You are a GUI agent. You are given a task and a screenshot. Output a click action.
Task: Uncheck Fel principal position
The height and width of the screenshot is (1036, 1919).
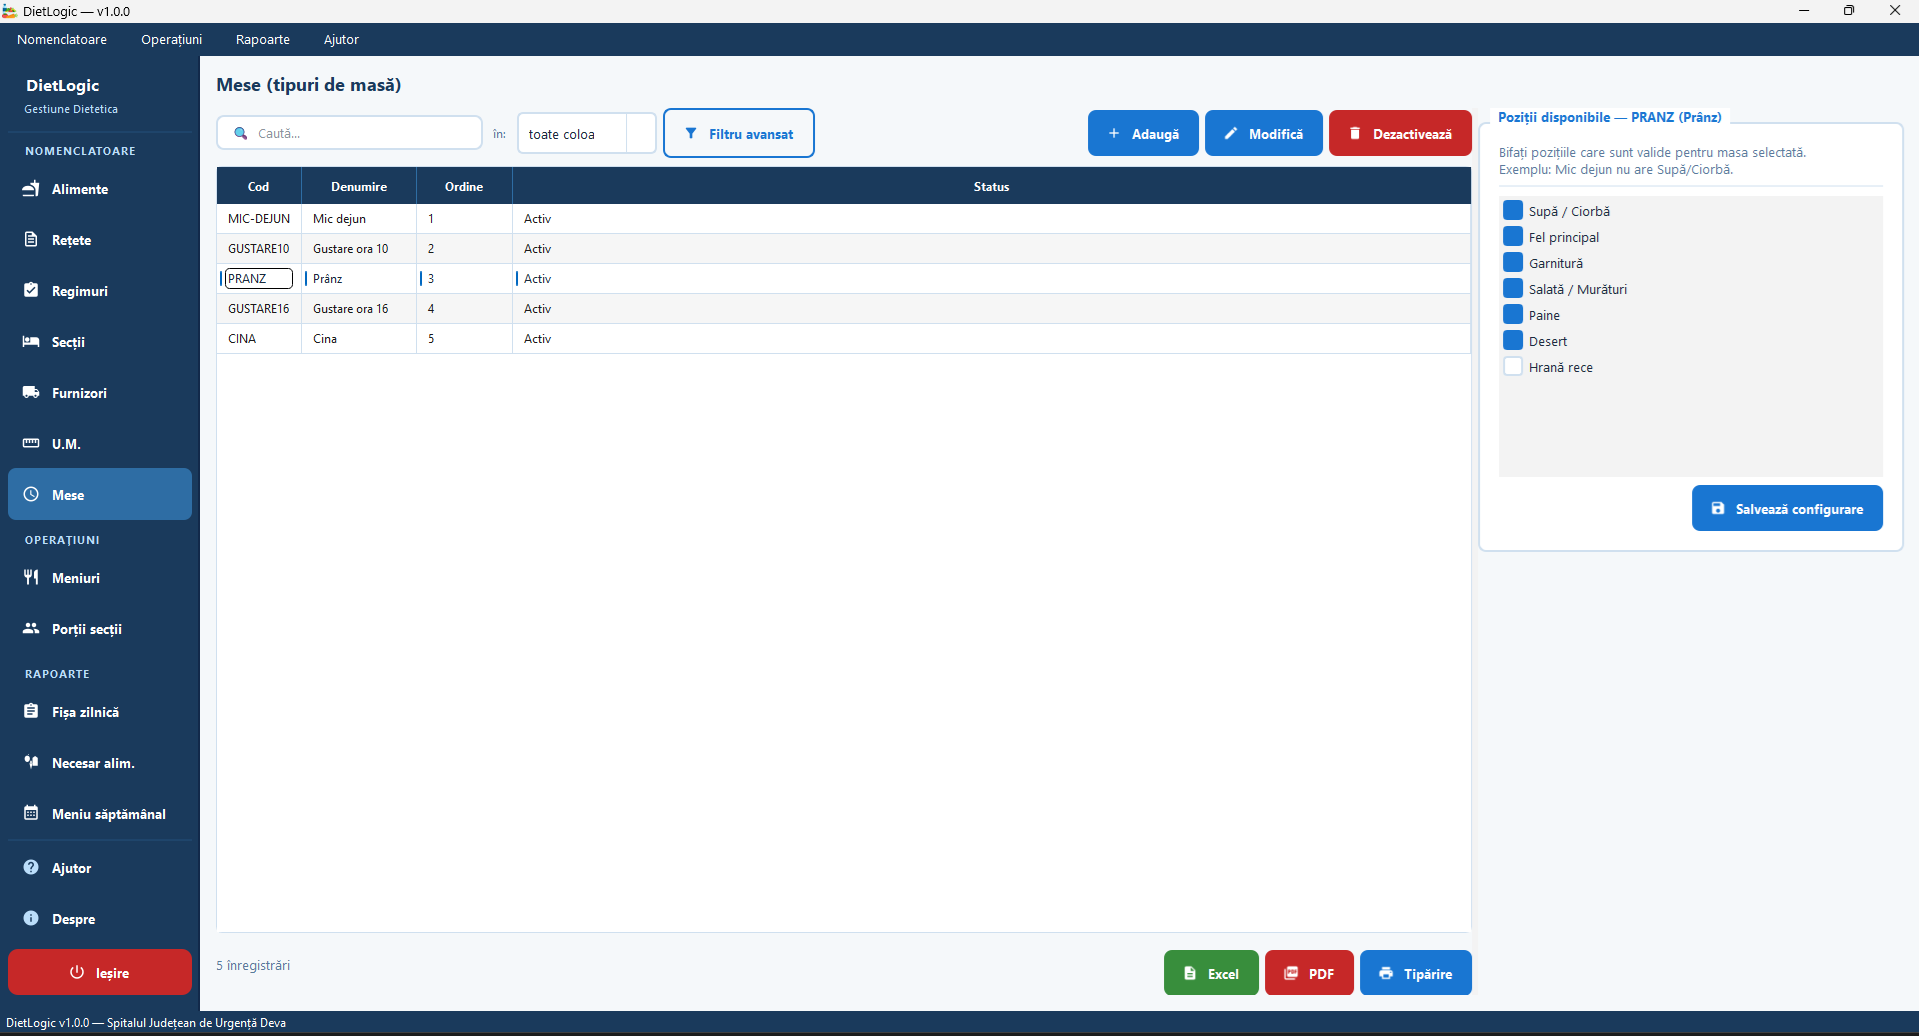click(x=1513, y=237)
